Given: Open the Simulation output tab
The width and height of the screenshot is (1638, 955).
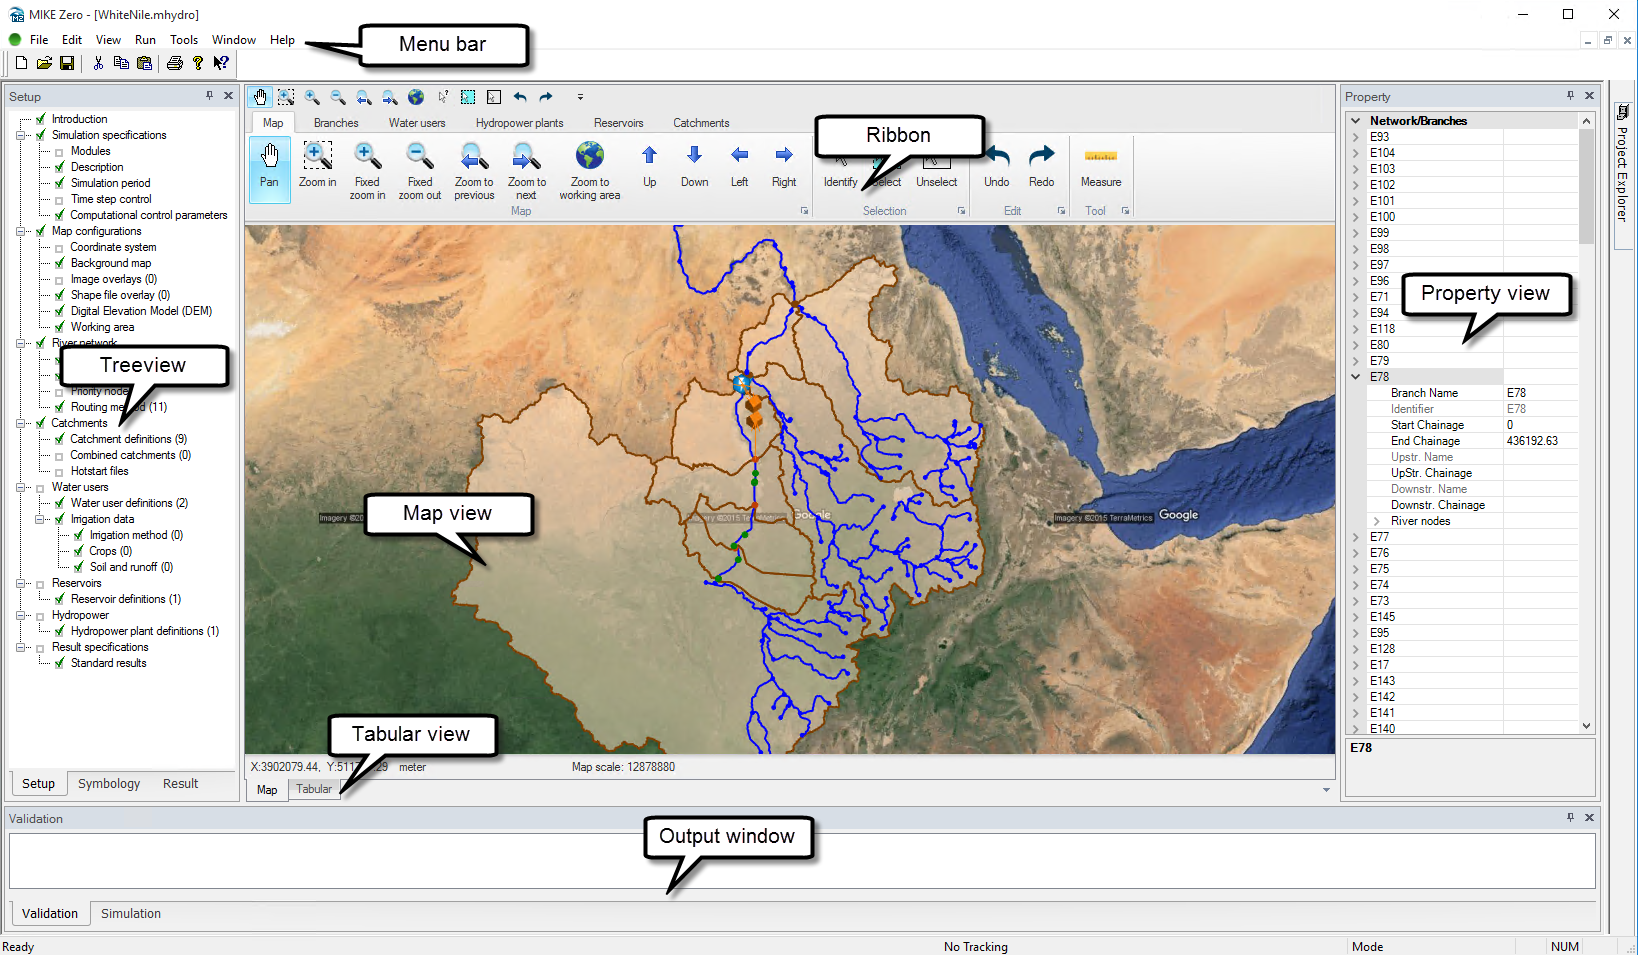Looking at the screenshot, I should (x=131, y=914).
